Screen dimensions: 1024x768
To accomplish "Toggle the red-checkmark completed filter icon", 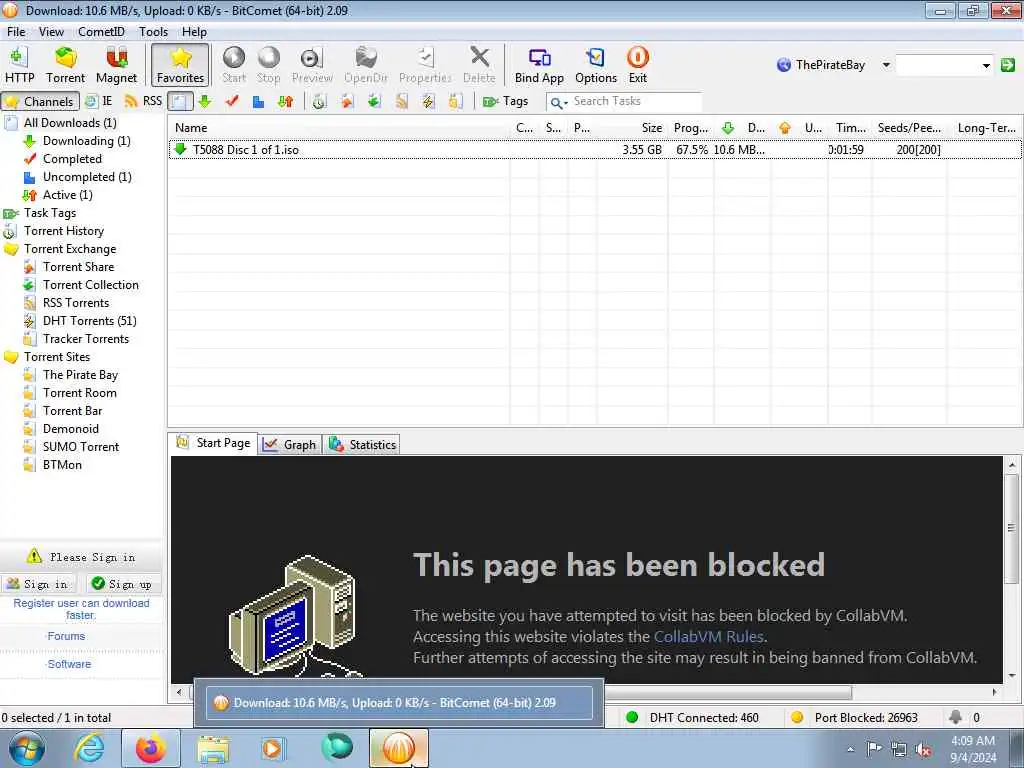I will (x=232, y=101).
